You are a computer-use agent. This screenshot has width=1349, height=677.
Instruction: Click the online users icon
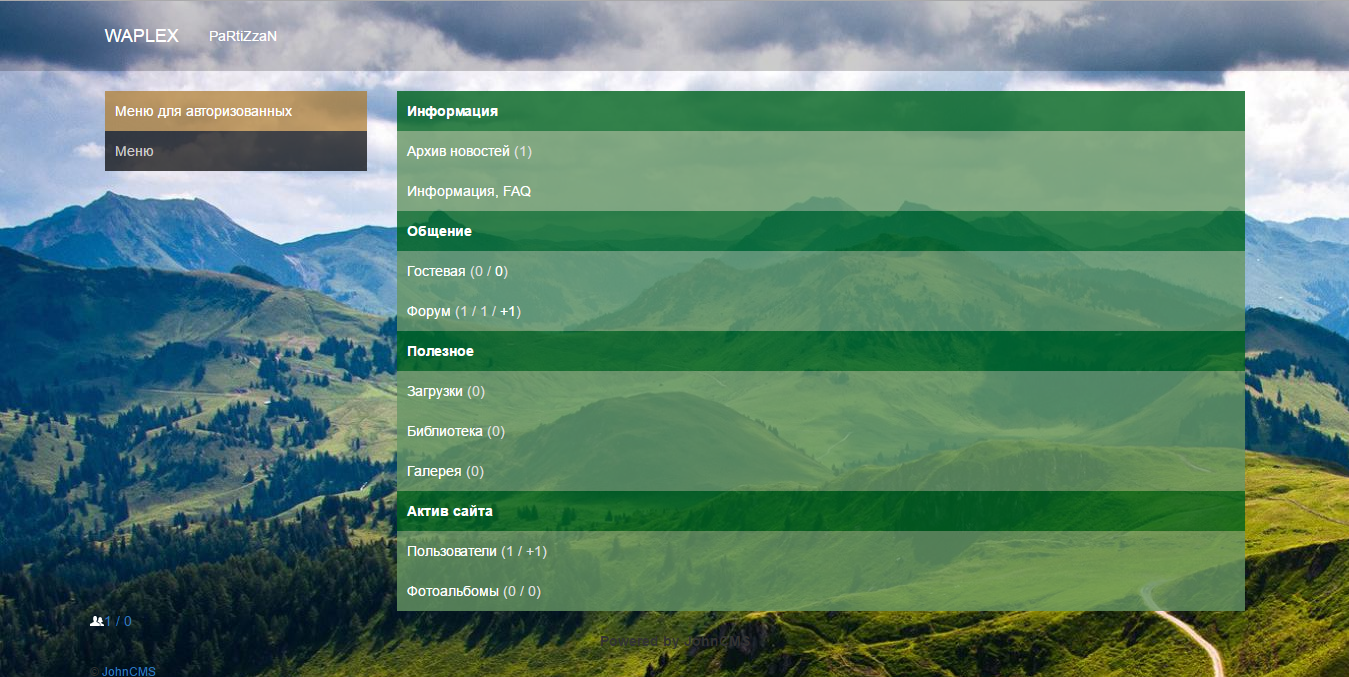(97, 621)
